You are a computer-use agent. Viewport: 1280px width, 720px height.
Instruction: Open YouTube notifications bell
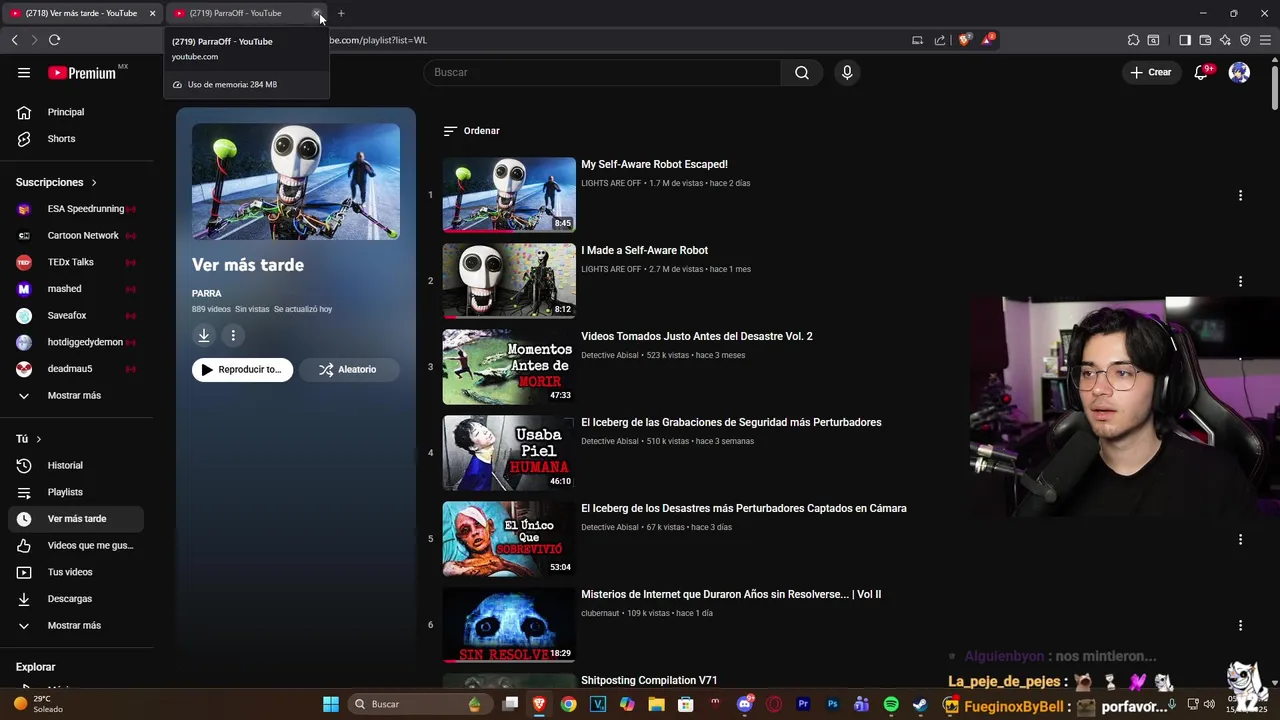(x=1201, y=72)
